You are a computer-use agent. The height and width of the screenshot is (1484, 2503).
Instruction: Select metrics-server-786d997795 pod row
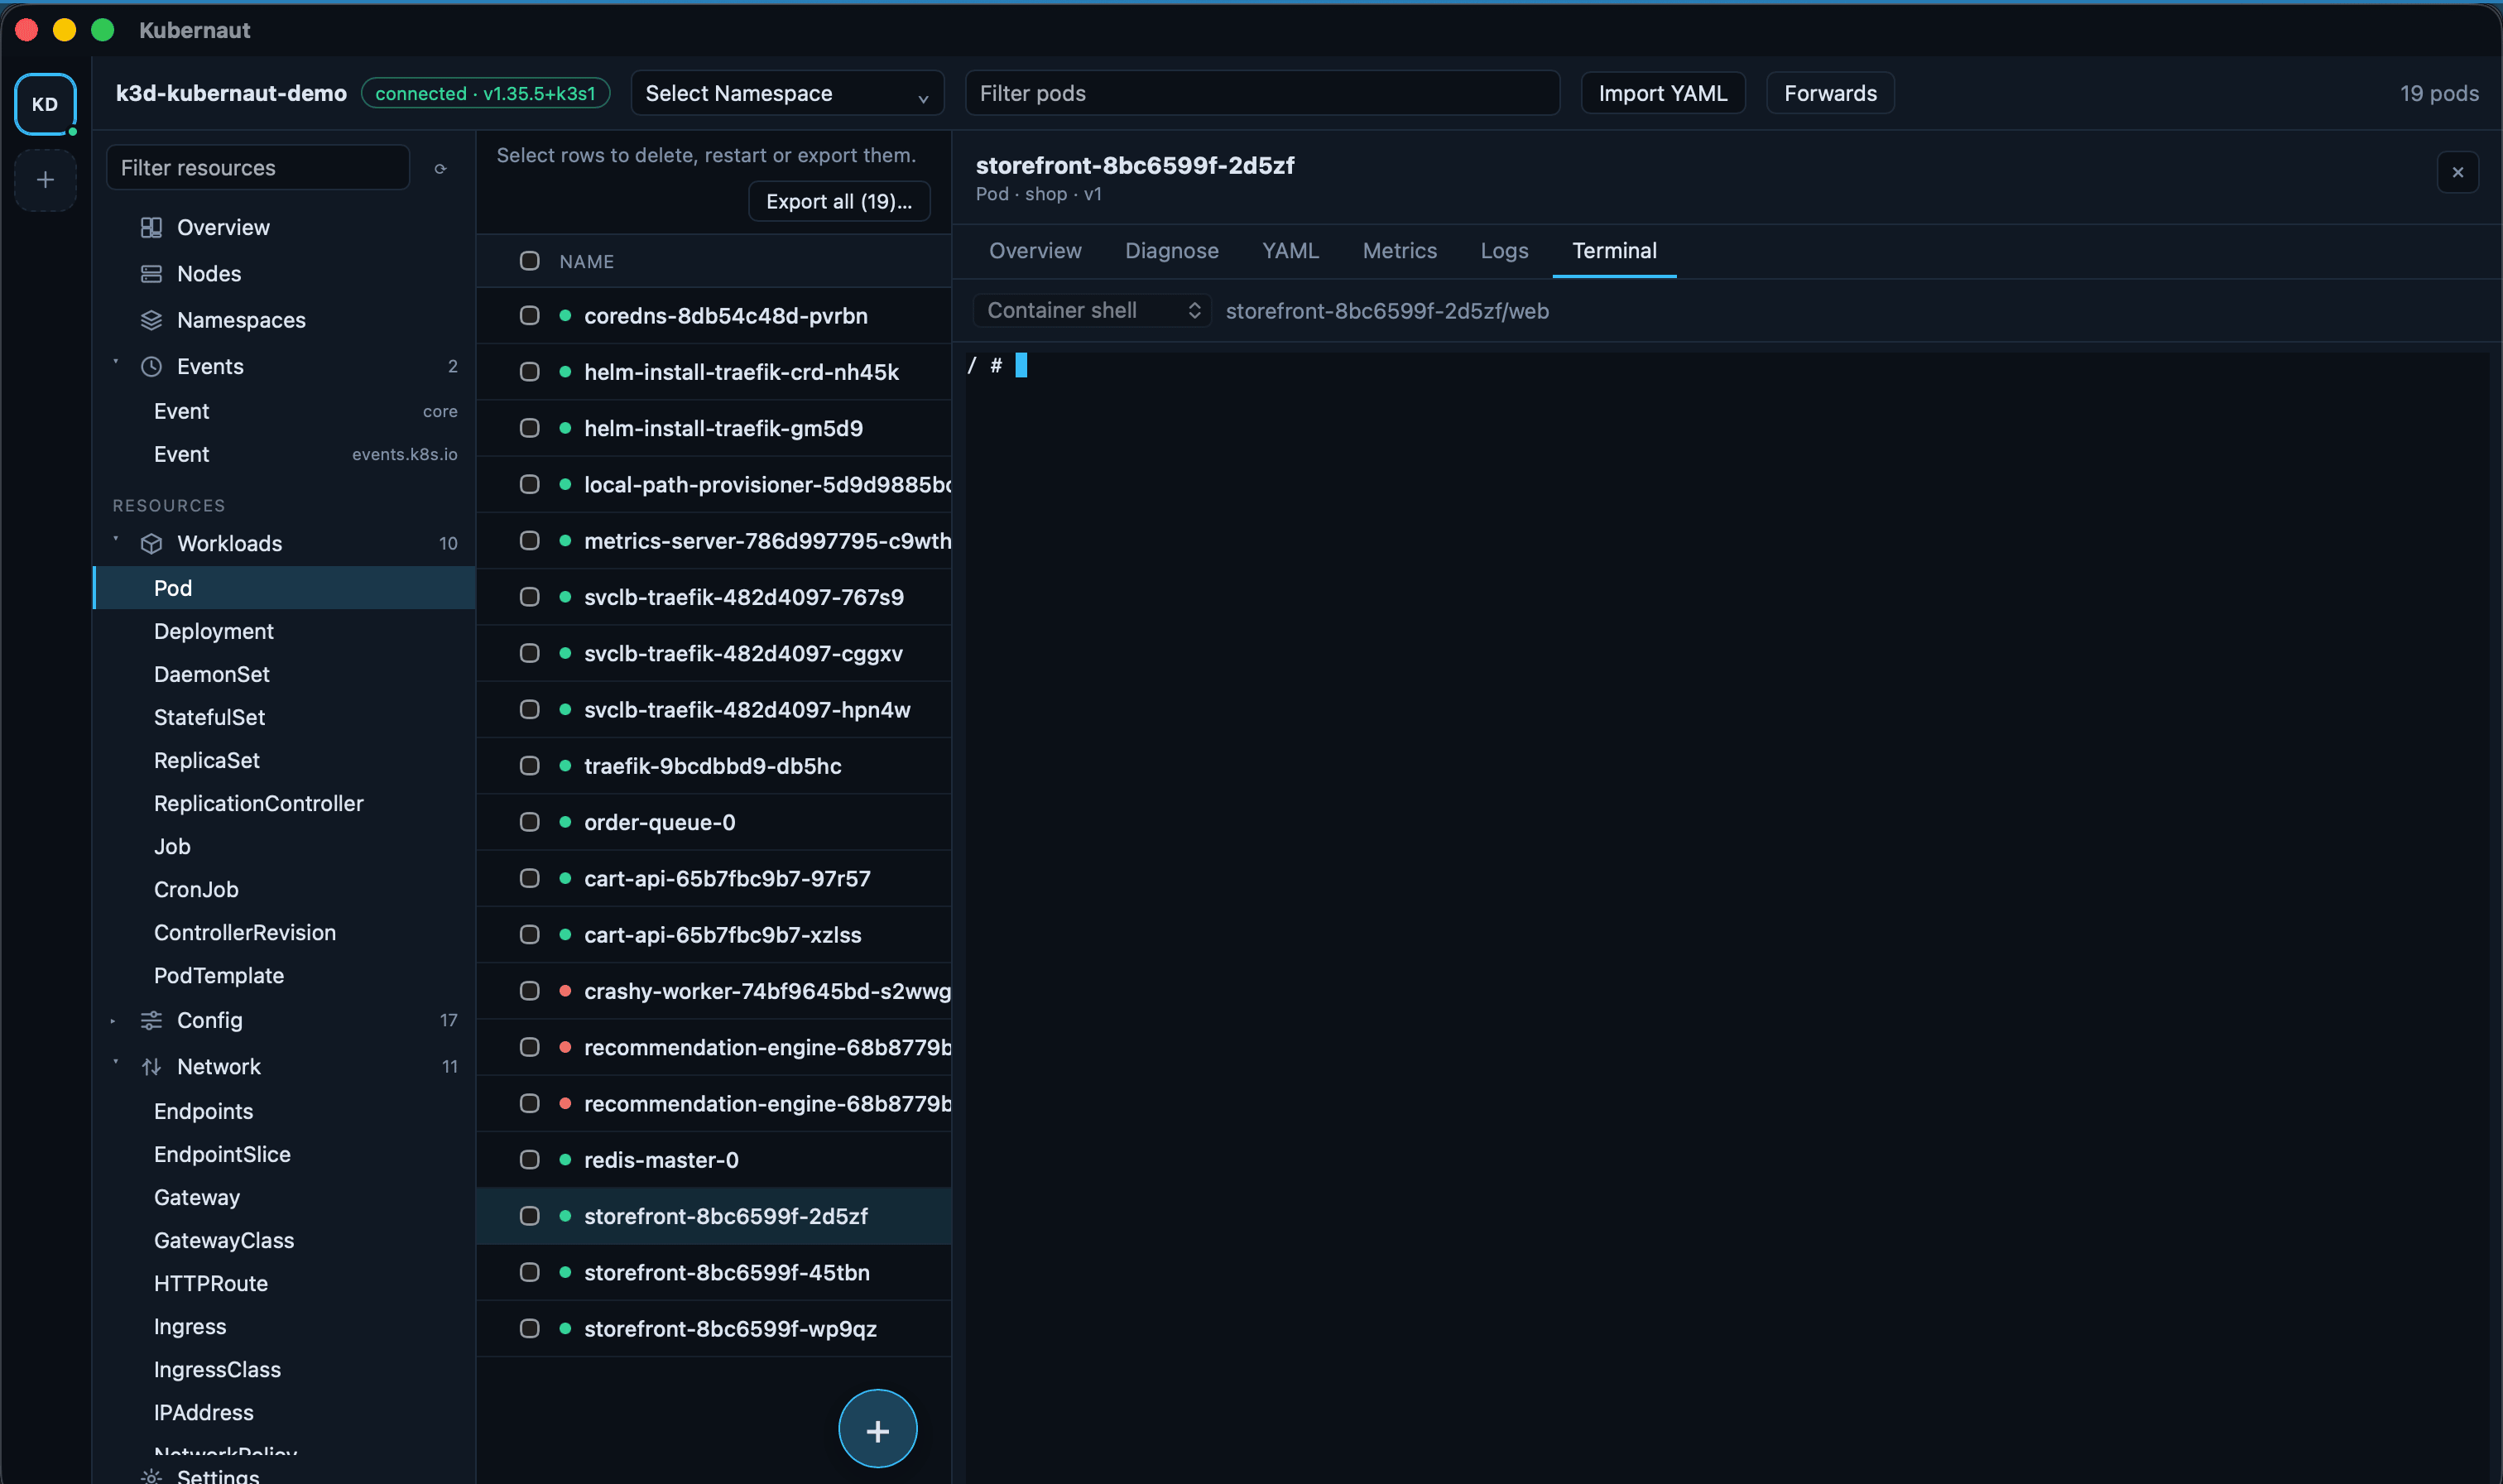tap(714, 541)
